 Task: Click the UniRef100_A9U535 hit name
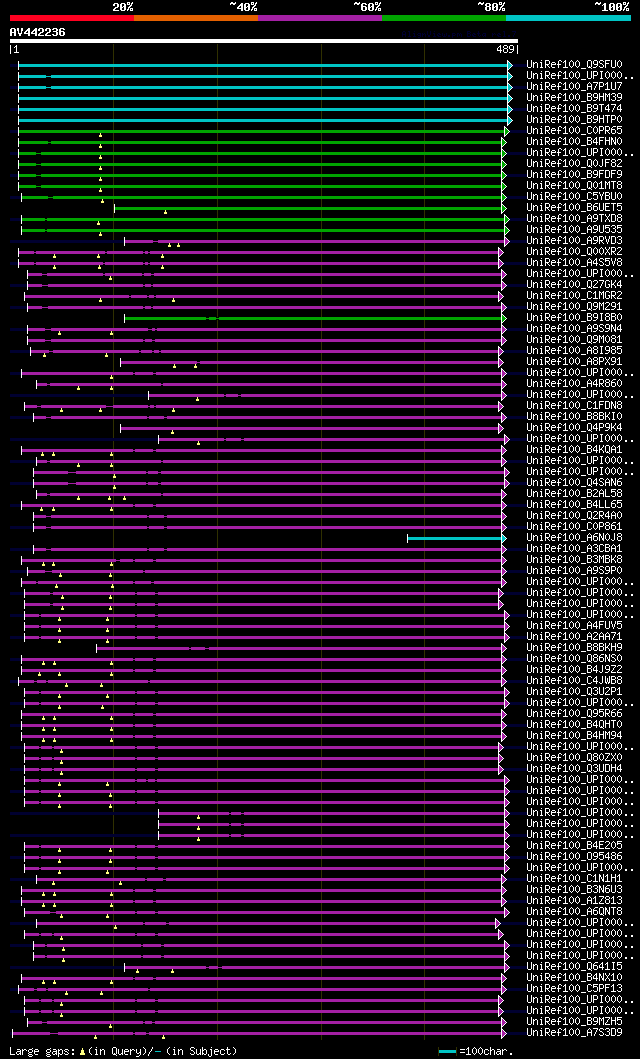575,230
